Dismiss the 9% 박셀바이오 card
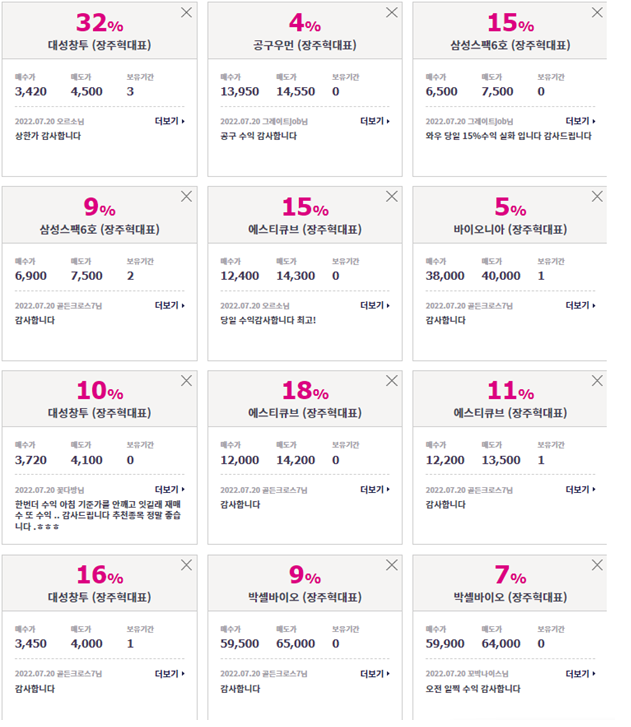 (392, 565)
